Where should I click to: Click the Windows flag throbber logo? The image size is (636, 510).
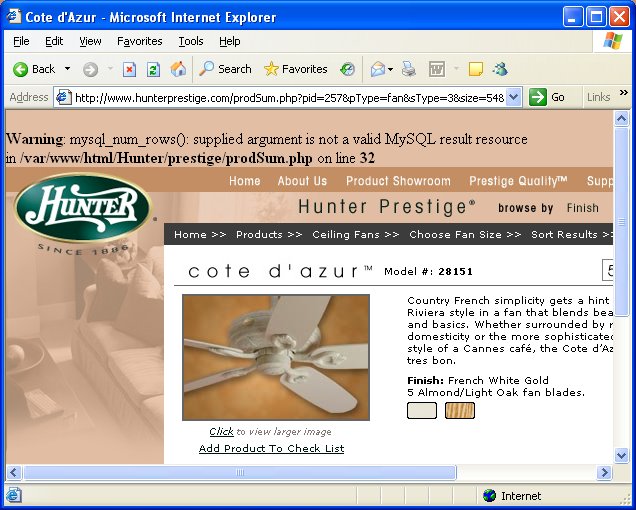pos(612,41)
